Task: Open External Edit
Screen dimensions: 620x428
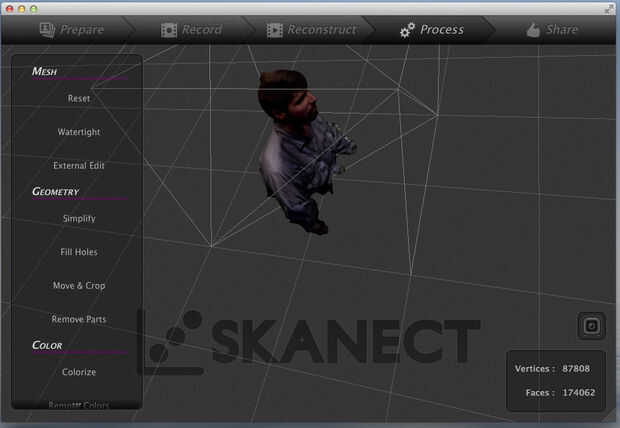Action: click(79, 165)
